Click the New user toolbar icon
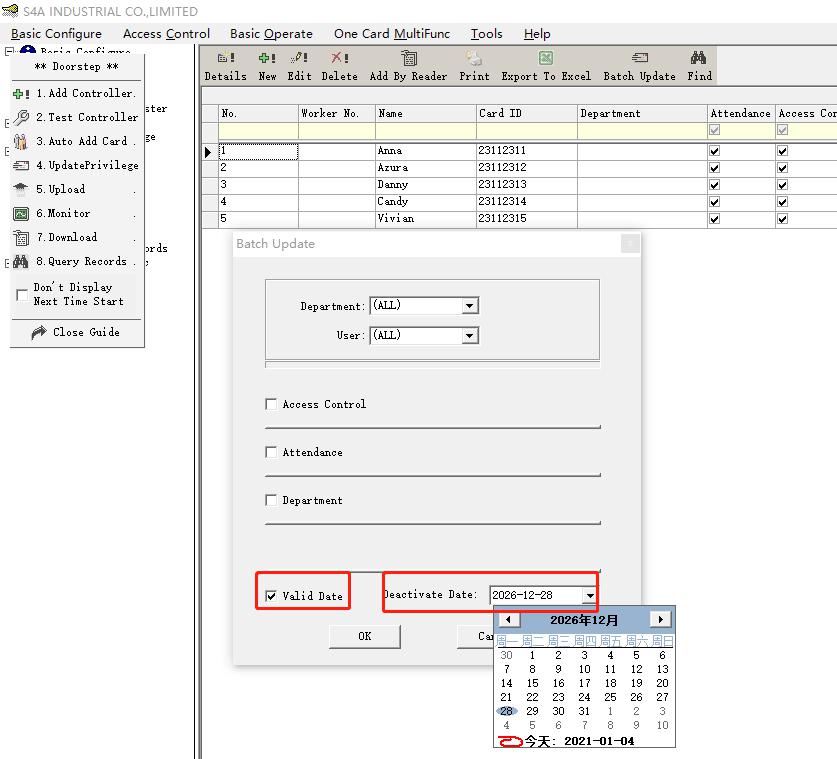 [x=267, y=58]
